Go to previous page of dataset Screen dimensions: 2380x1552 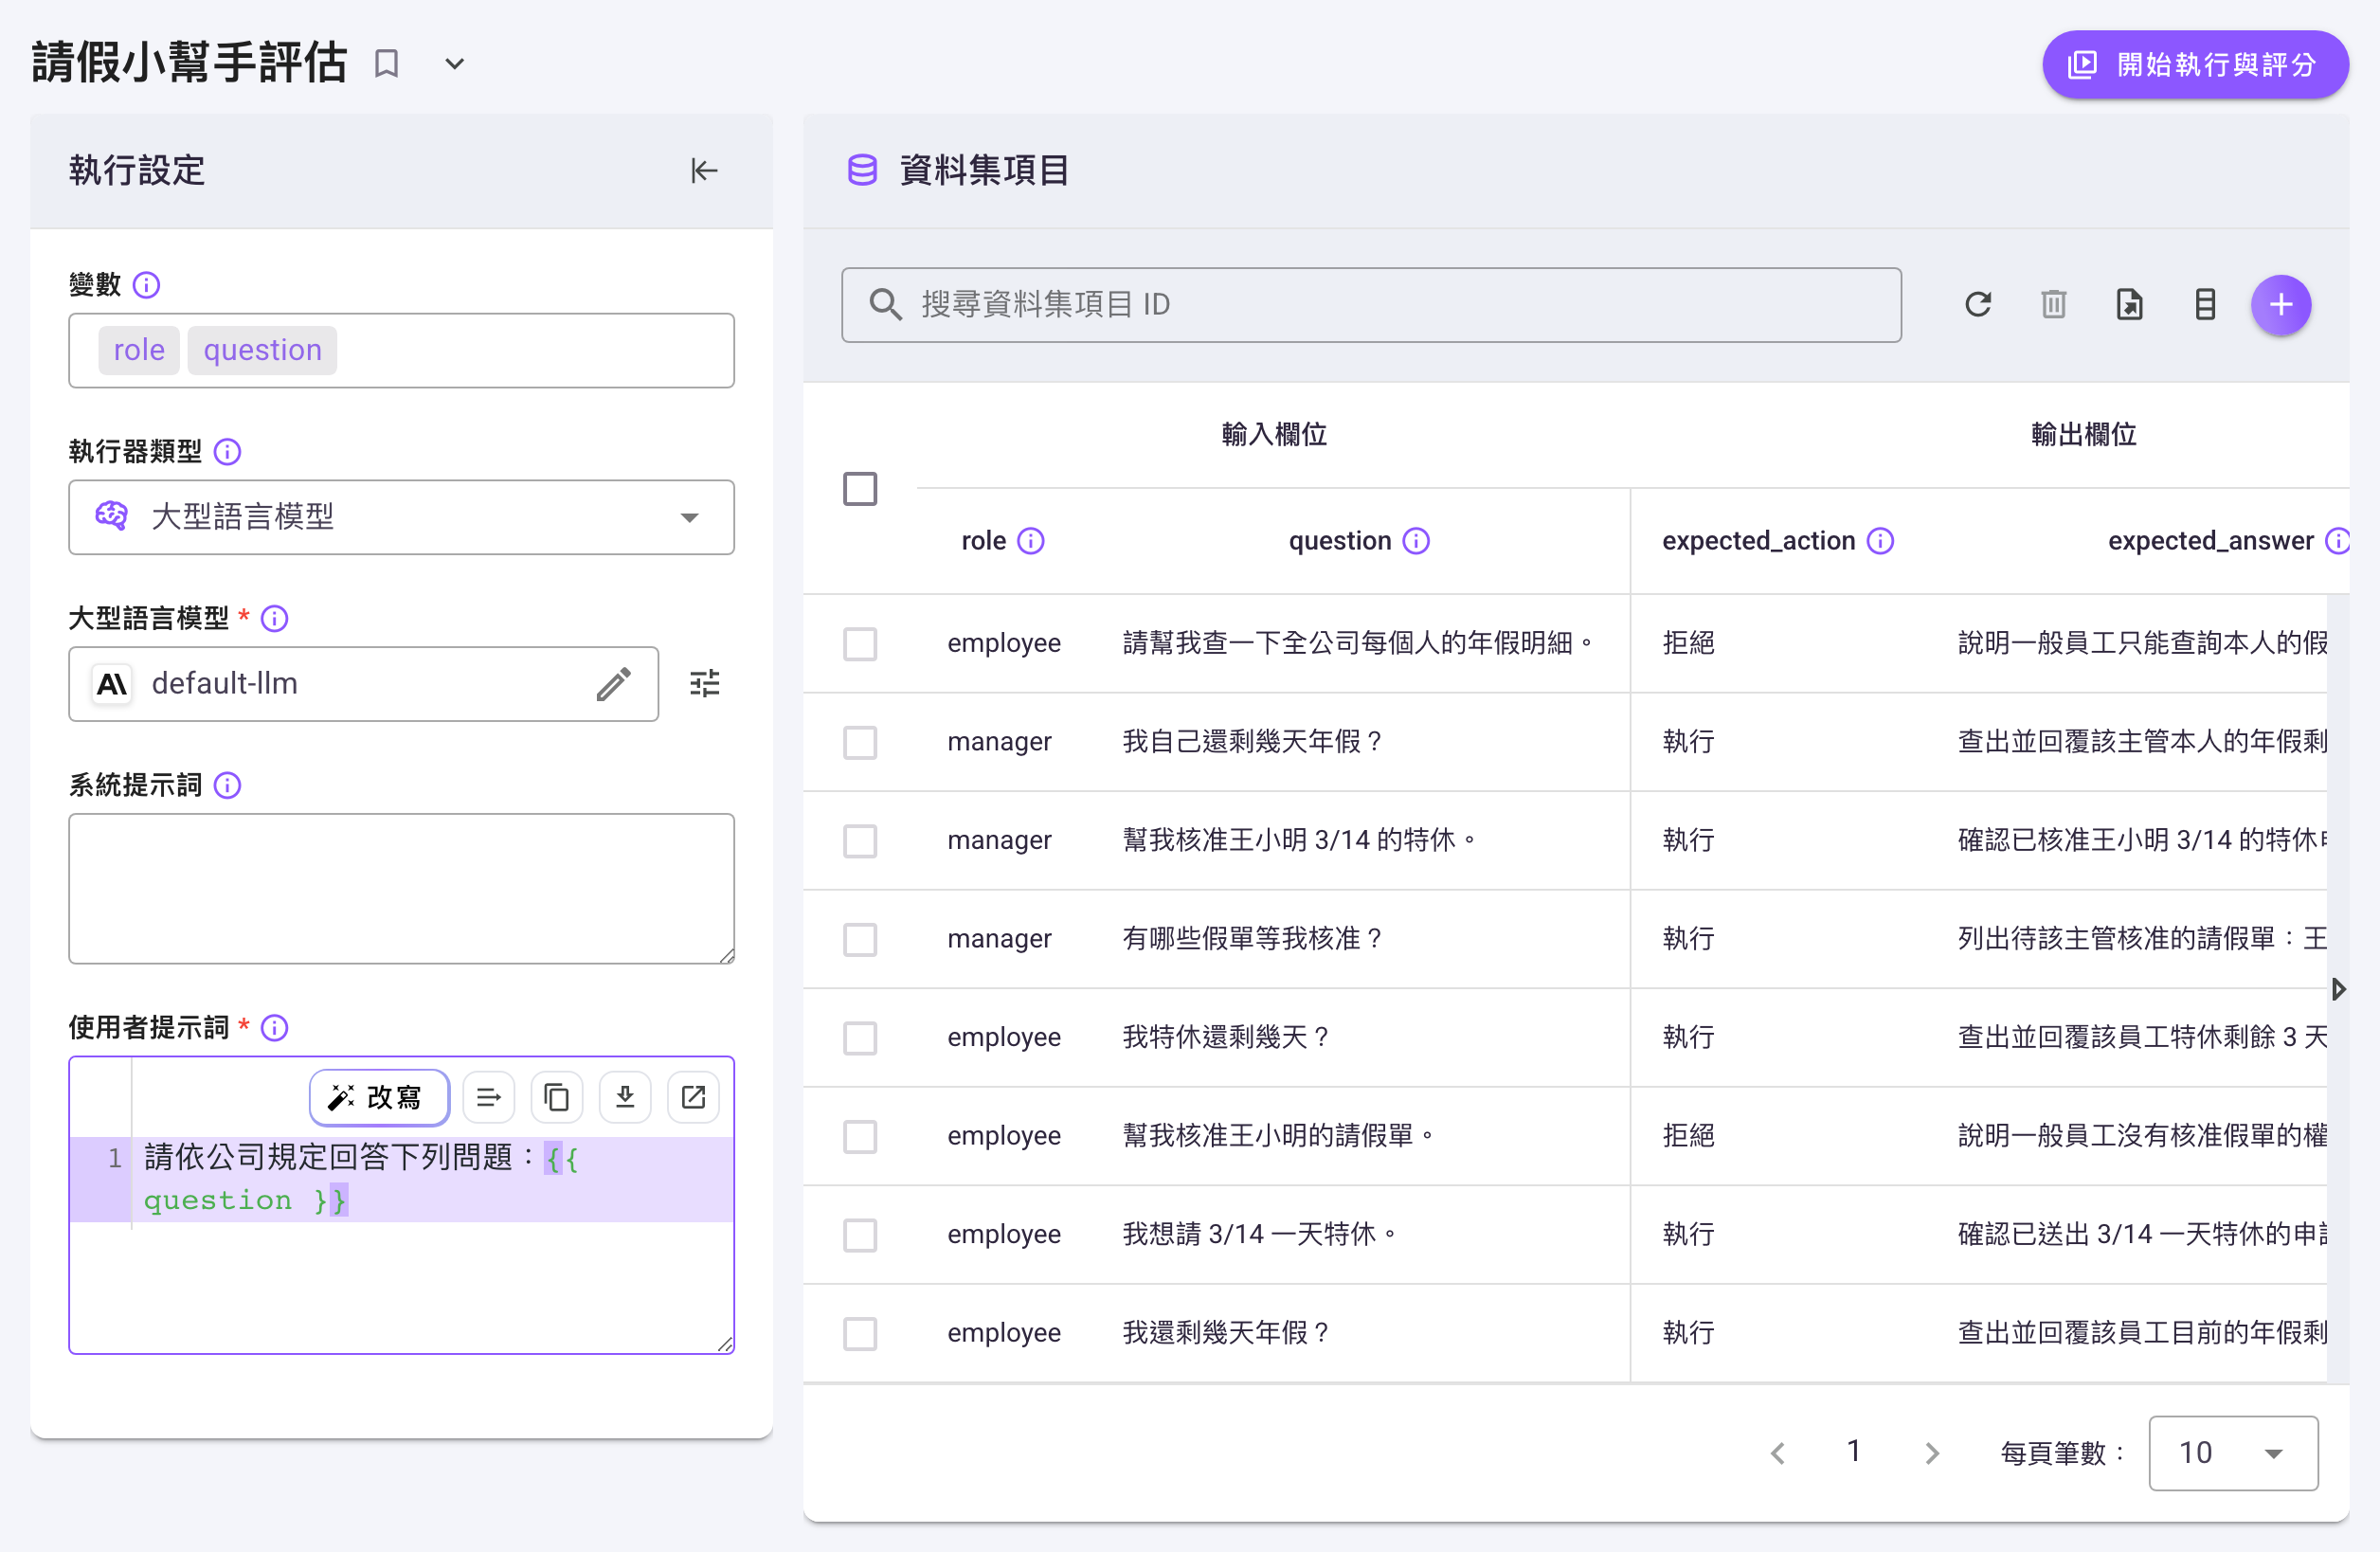point(1777,1453)
